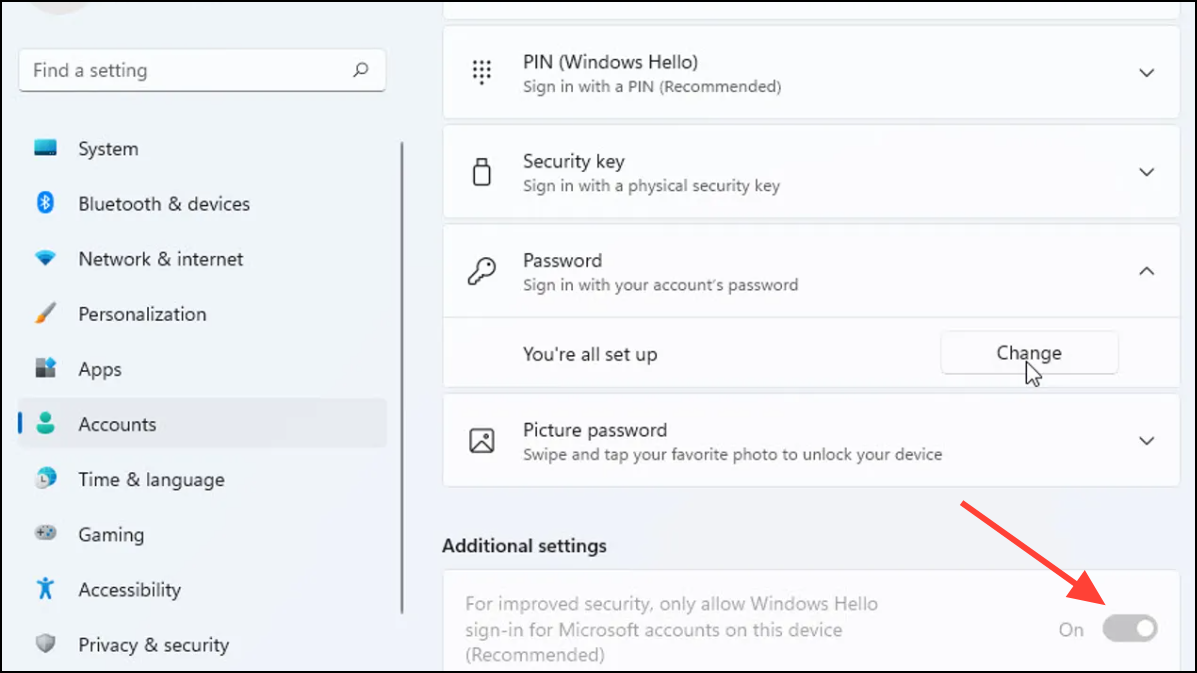Click the search magnifier icon
The width and height of the screenshot is (1197, 673).
(x=361, y=70)
